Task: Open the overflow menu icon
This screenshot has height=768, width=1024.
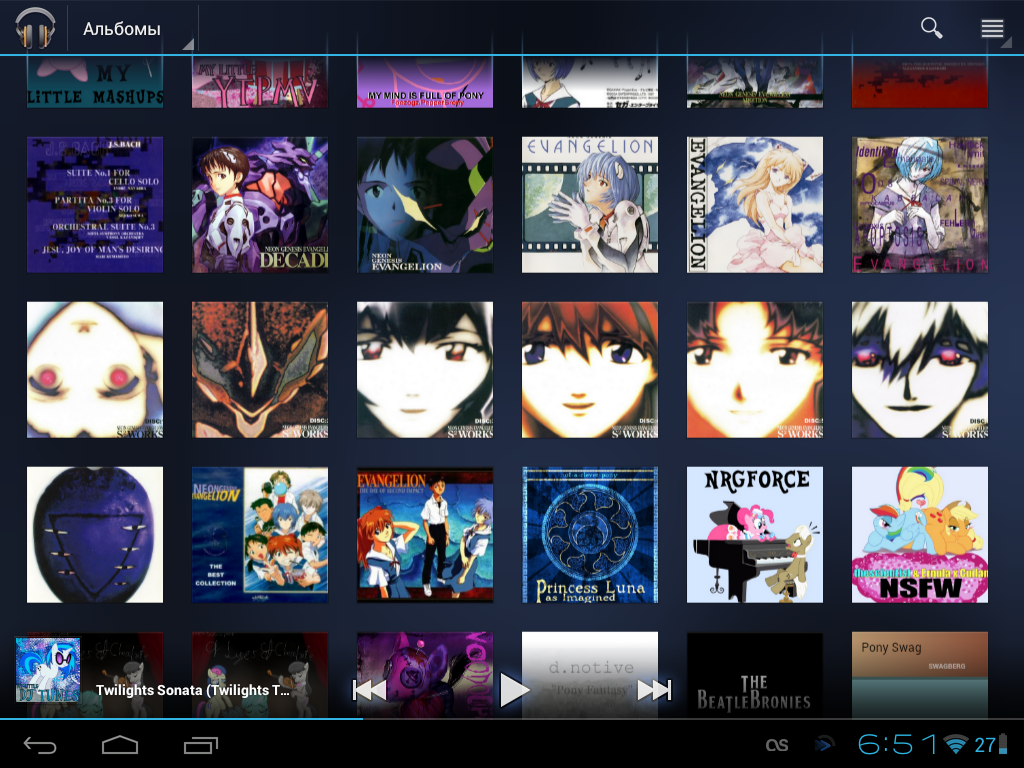Action: click(x=992, y=28)
